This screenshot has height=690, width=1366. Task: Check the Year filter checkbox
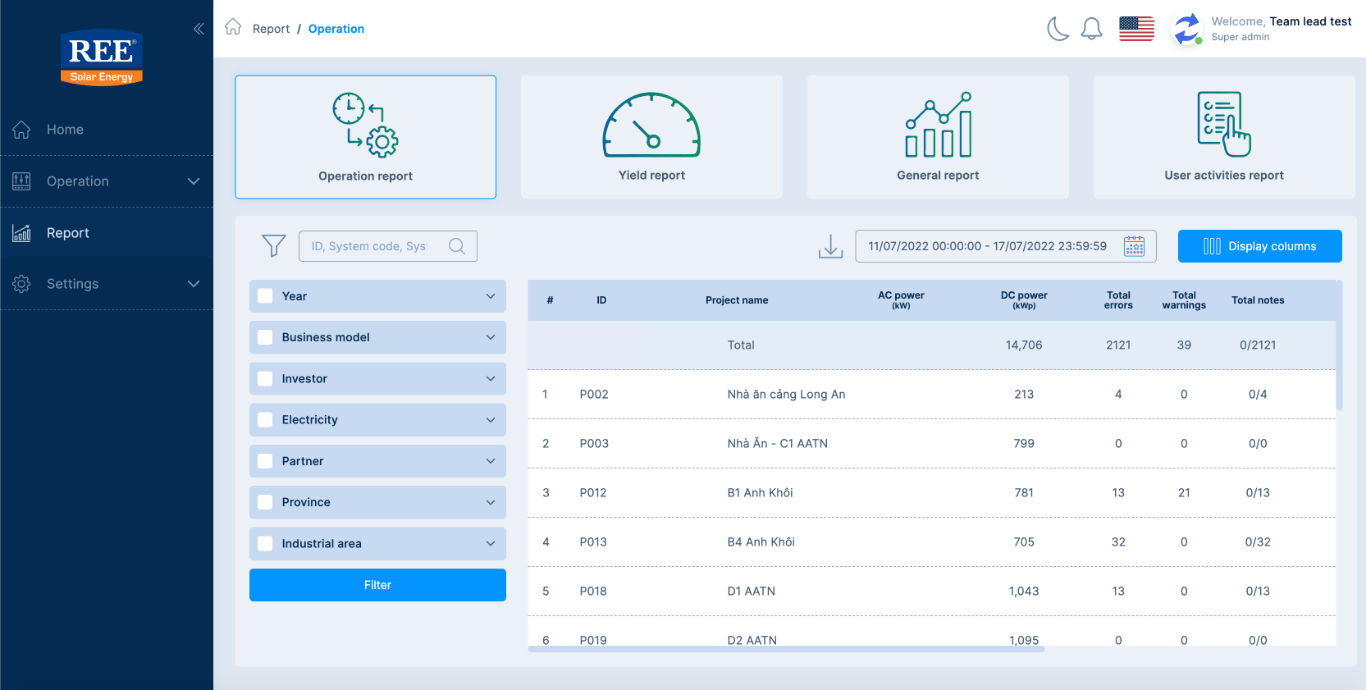[x=265, y=296]
